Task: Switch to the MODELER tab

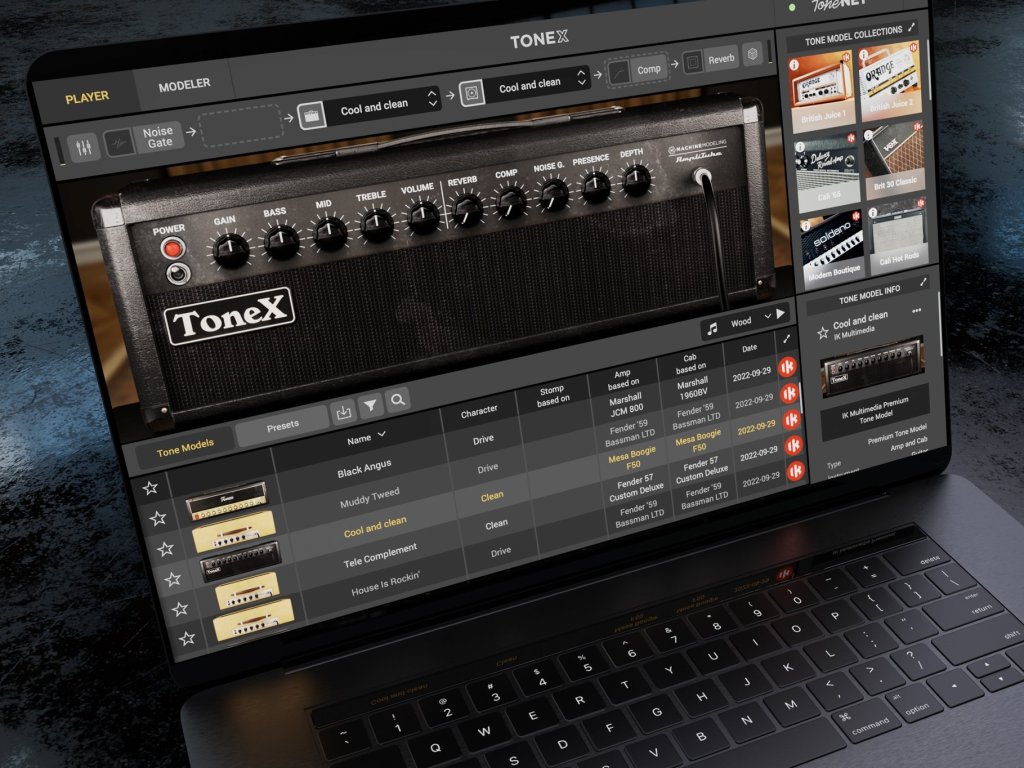Action: (184, 84)
